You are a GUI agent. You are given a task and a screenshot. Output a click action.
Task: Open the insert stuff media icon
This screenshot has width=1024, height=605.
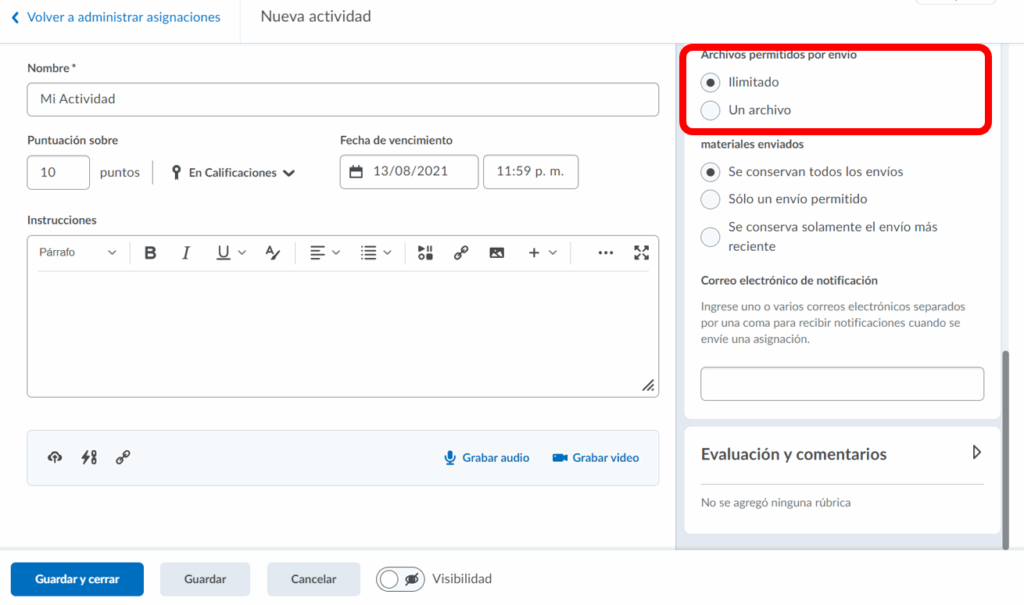426,253
